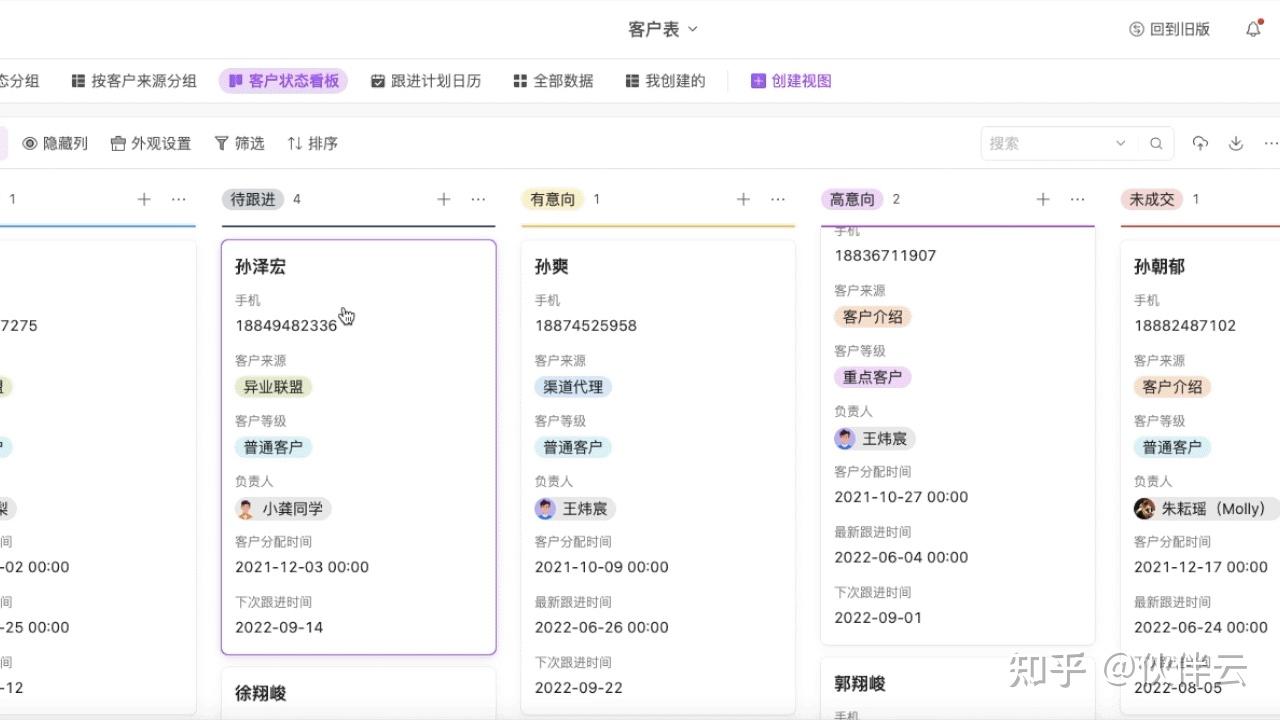Click the download icon in toolbar
This screenshot has height=720, width=1280.
tap(1236, 144)
